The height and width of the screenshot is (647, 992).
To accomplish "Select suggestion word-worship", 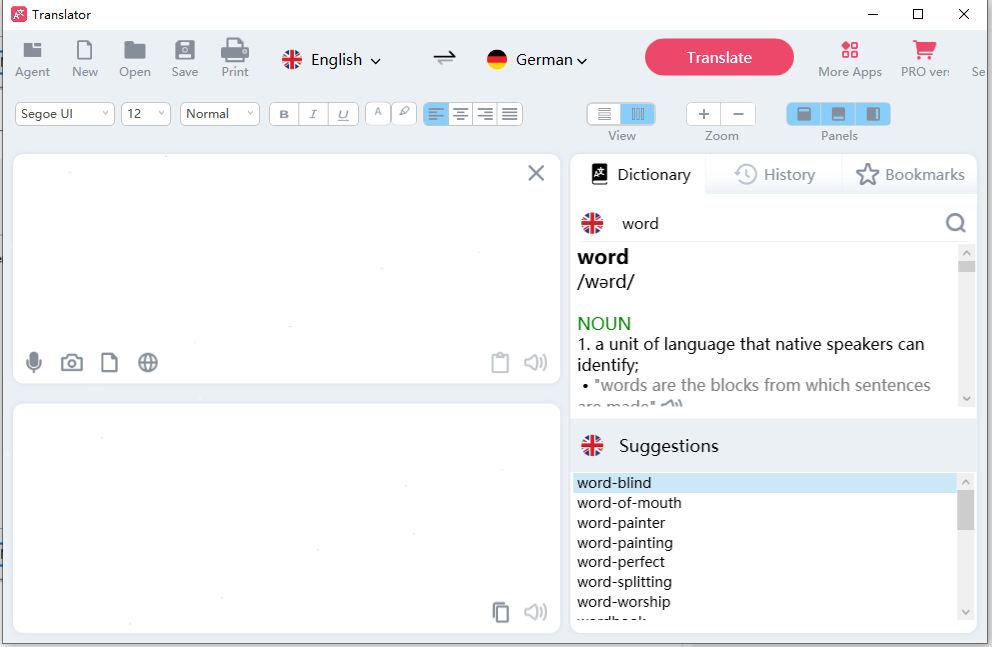I will click(764, 601).
